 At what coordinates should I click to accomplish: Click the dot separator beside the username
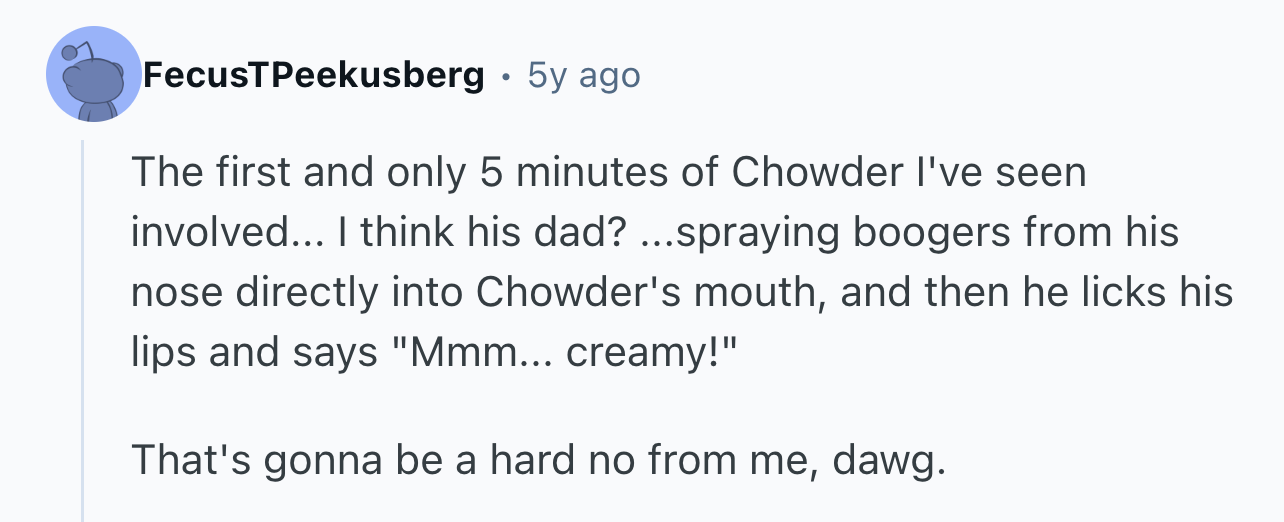[x=506, y=76]
